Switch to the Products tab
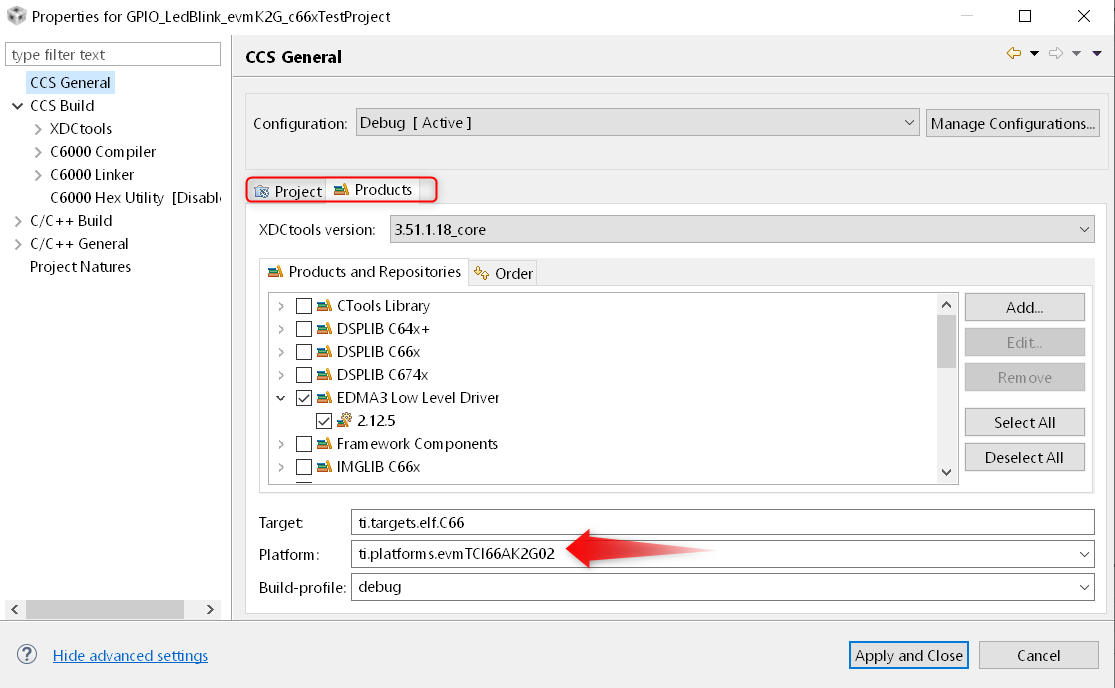Viewport: 1115px width, 688px height. point(373,190)
